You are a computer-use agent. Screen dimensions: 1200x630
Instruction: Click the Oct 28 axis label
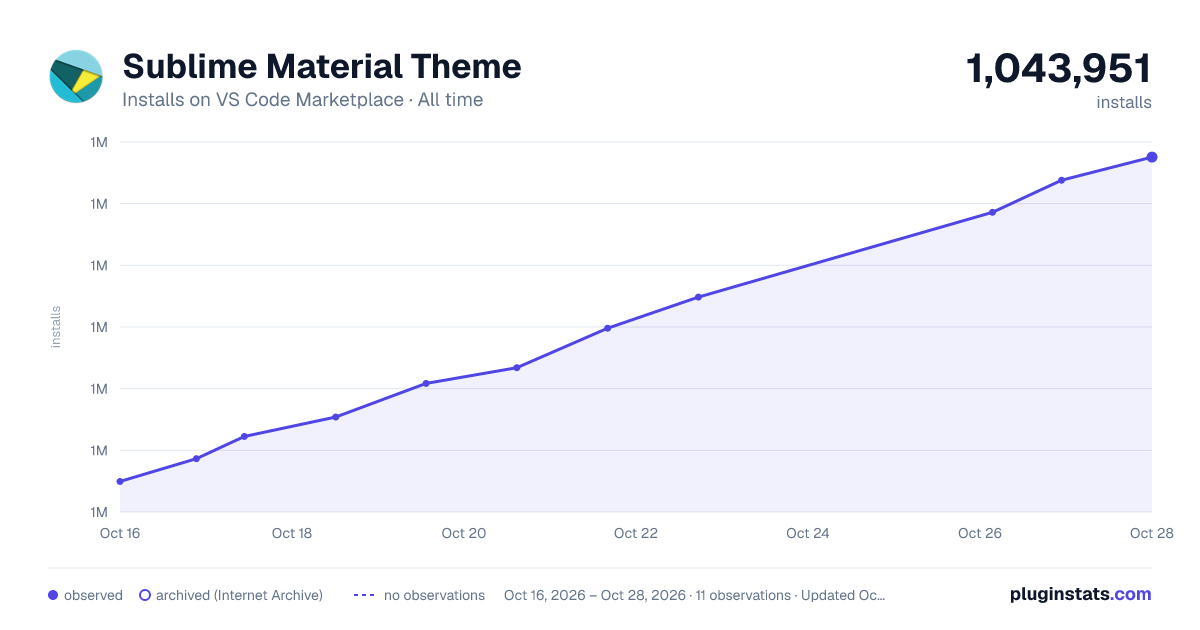pos(1150,533)
